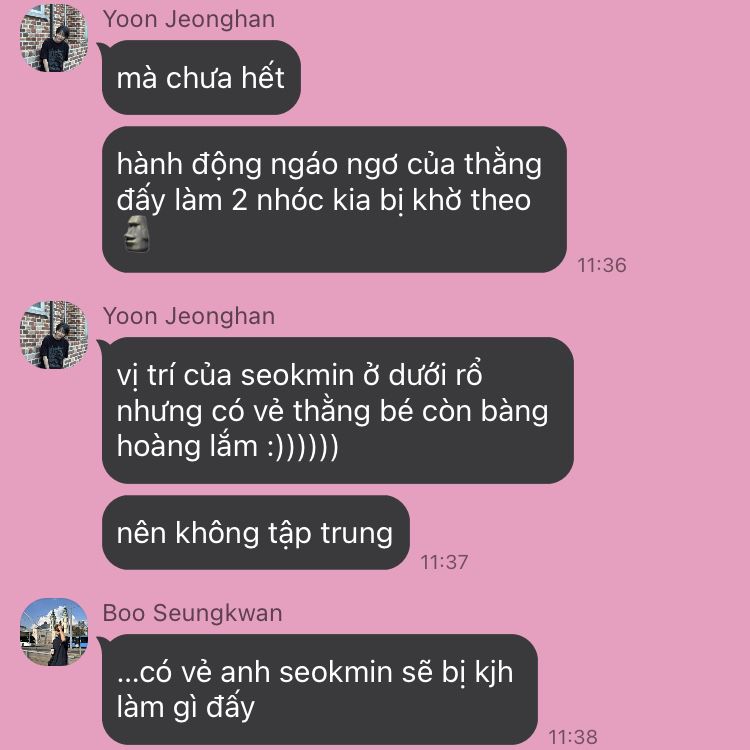The height and width of the screenshot is (750, 750).
Task: Tap "2 nhóc kia" in Jeonghan's message
Action: point(301,200)
